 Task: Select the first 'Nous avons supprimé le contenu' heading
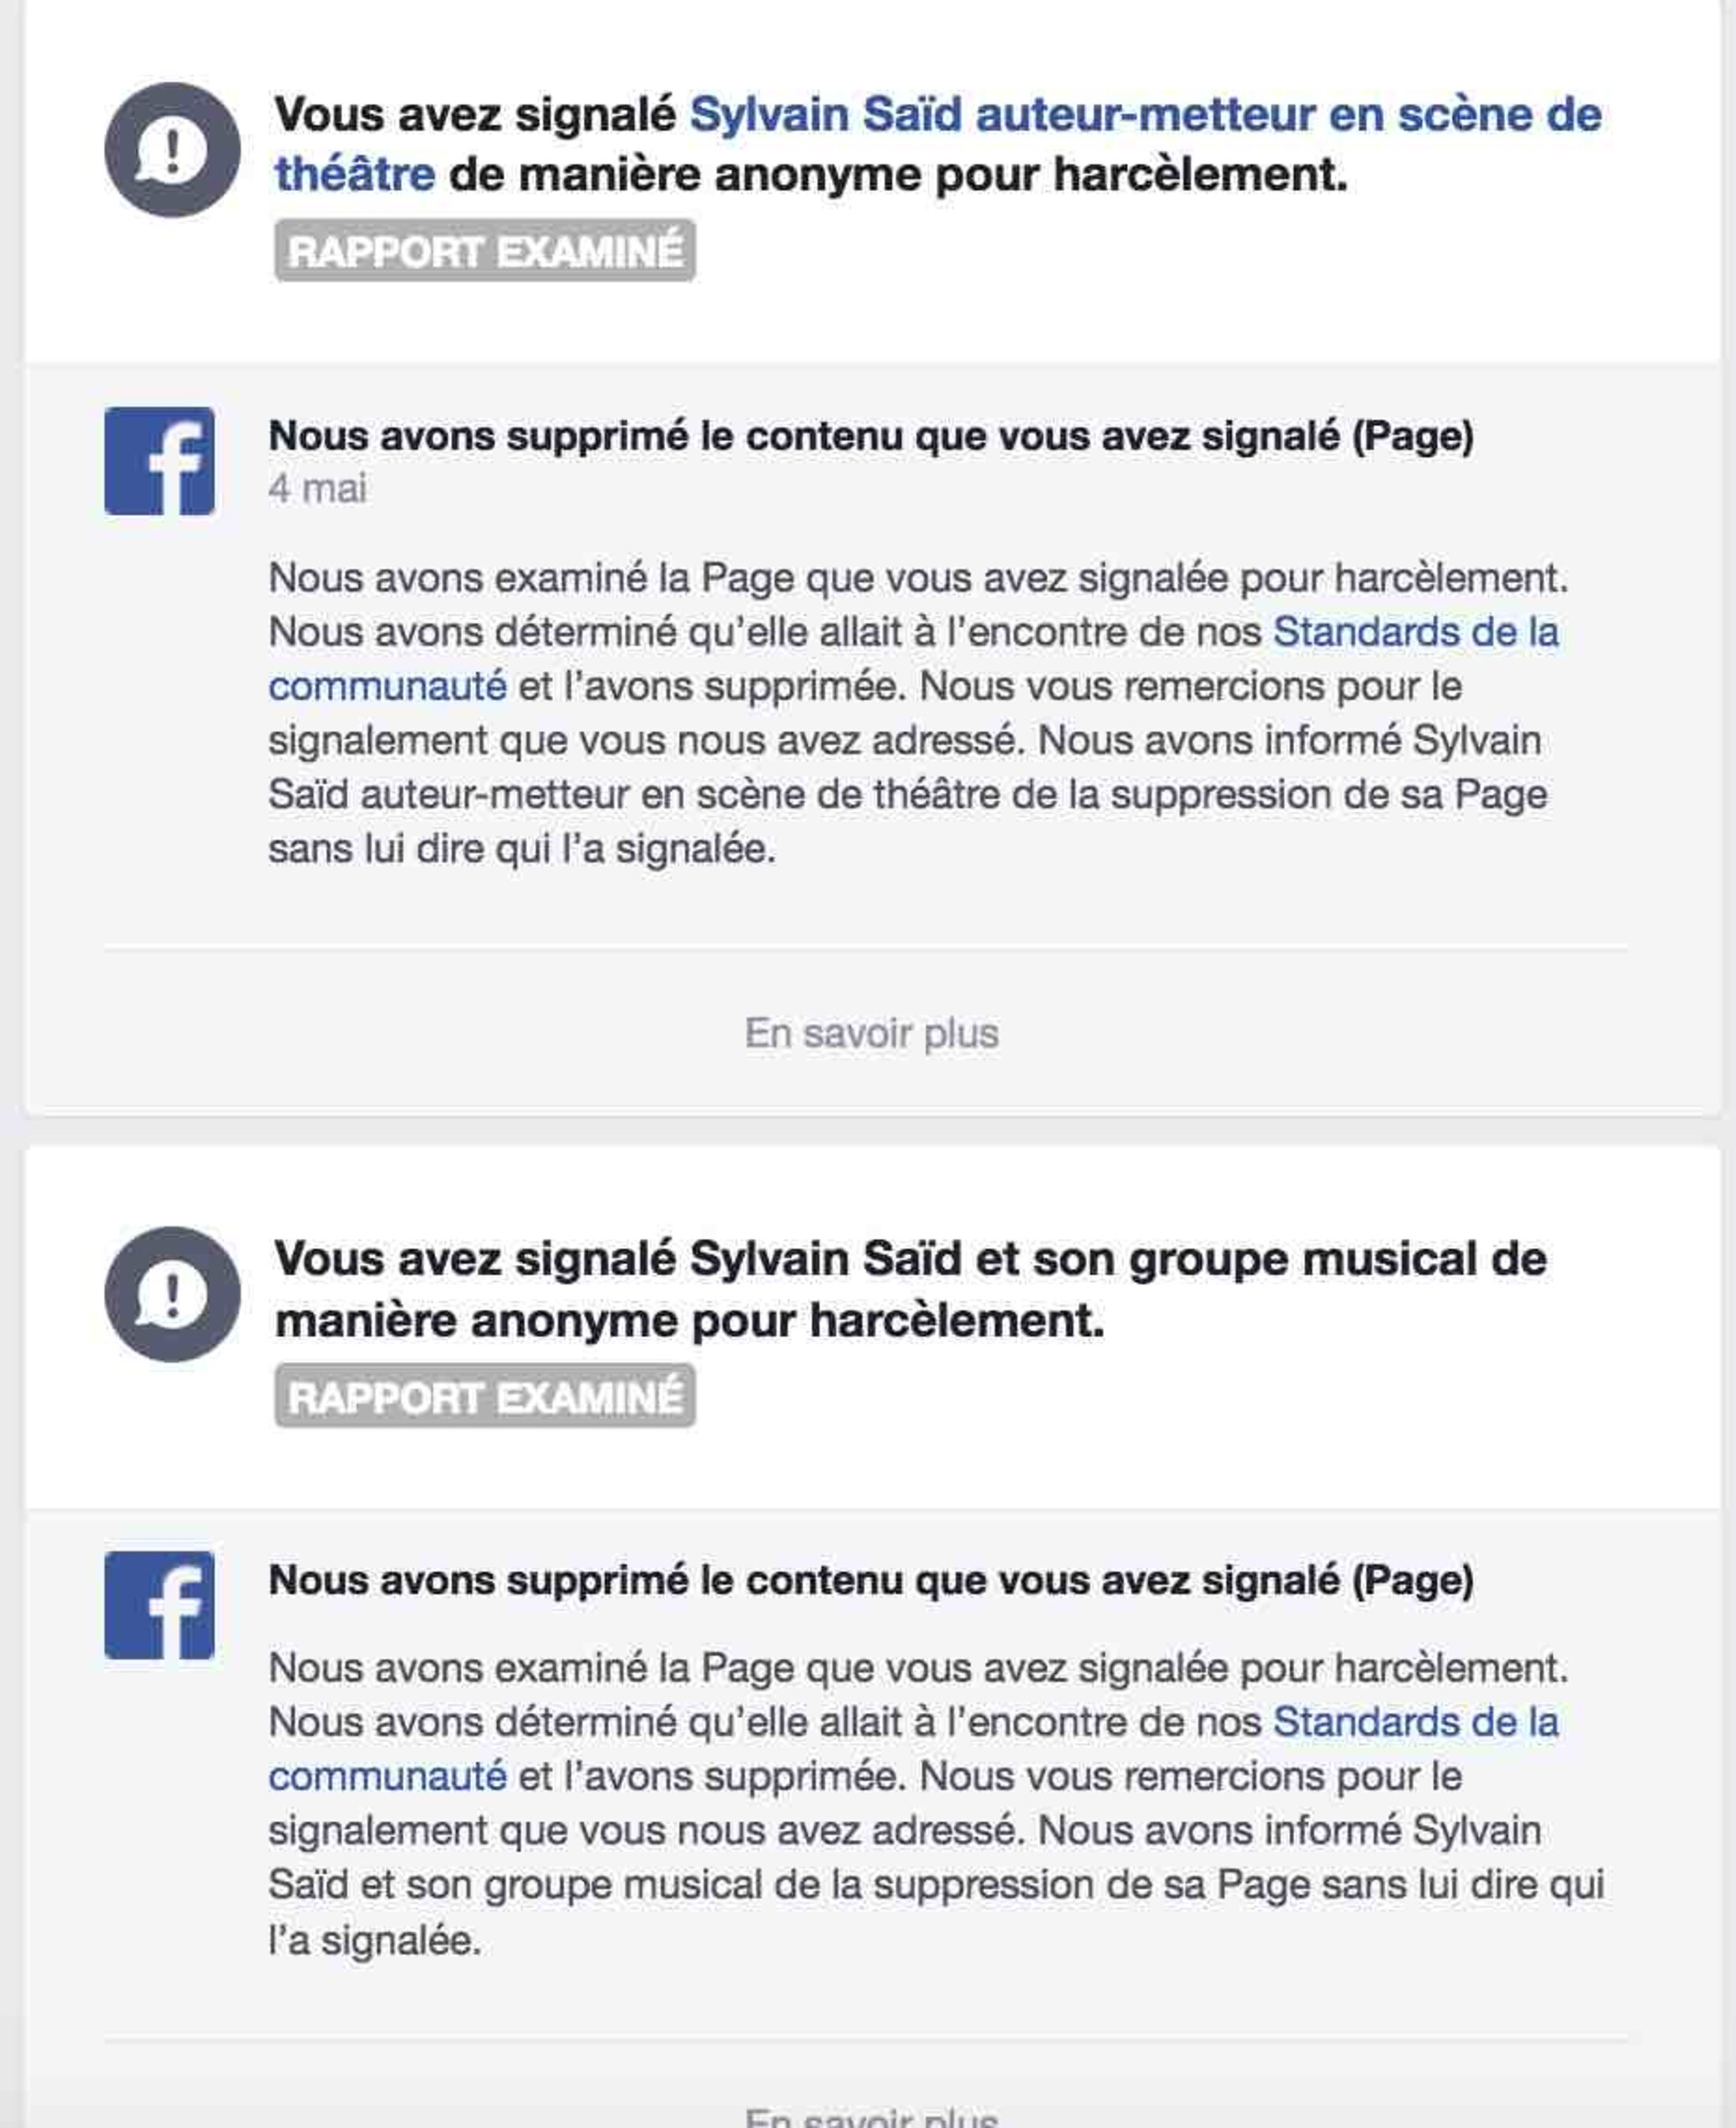(x=870, y=436)
